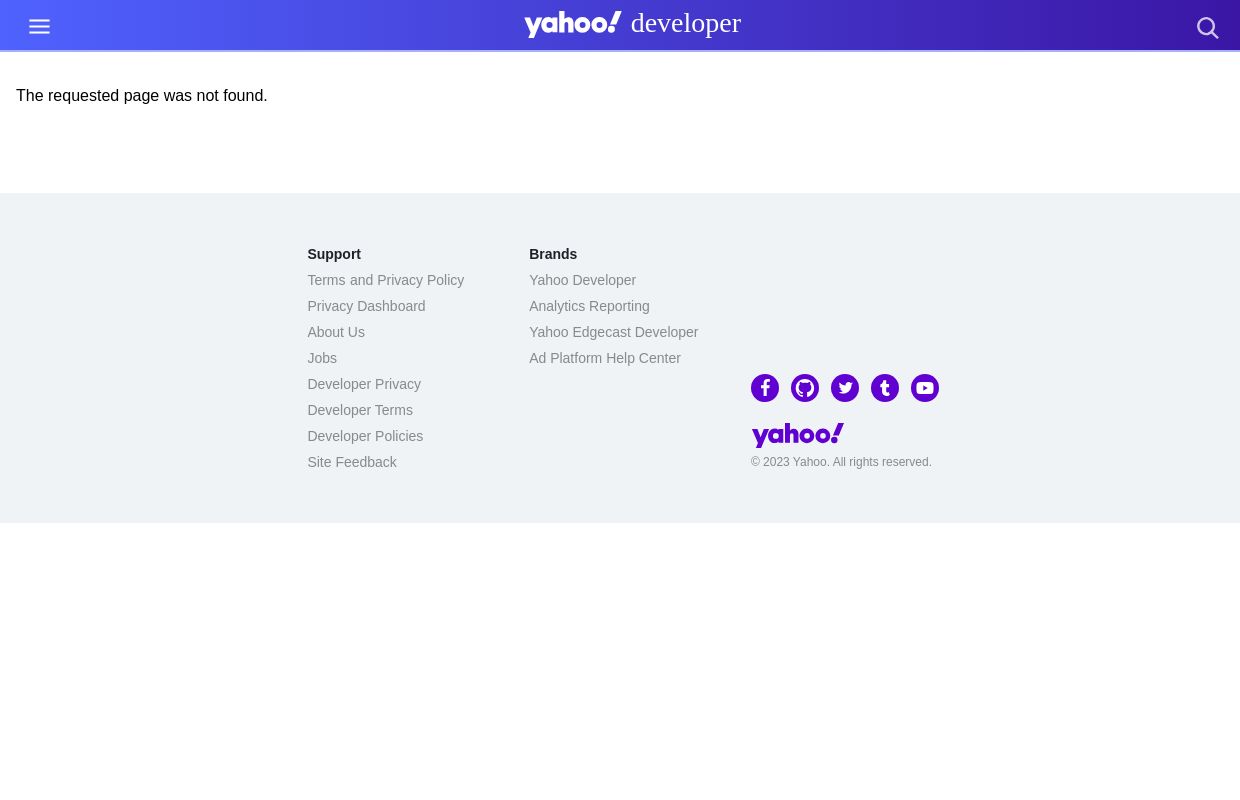Image resolution: width=1240 pixels, height=800 pixels.
Task: Open Developer Policies link
Action: 365,436
